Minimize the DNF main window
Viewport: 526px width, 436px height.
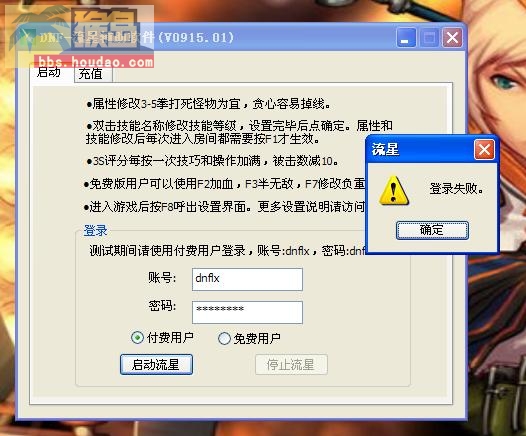coord(406,38)
